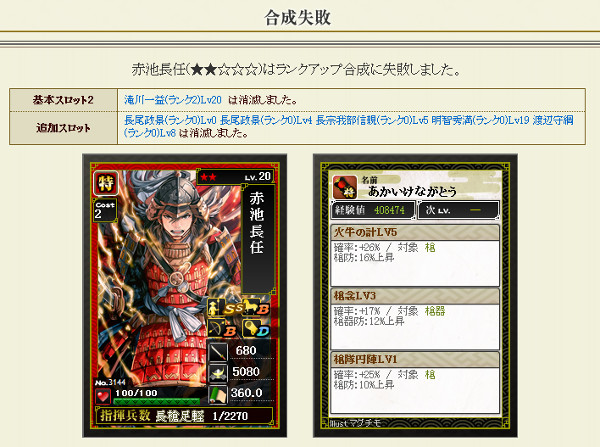
Task: Click the siege weapon D aptitude icon
Action: 256,328
